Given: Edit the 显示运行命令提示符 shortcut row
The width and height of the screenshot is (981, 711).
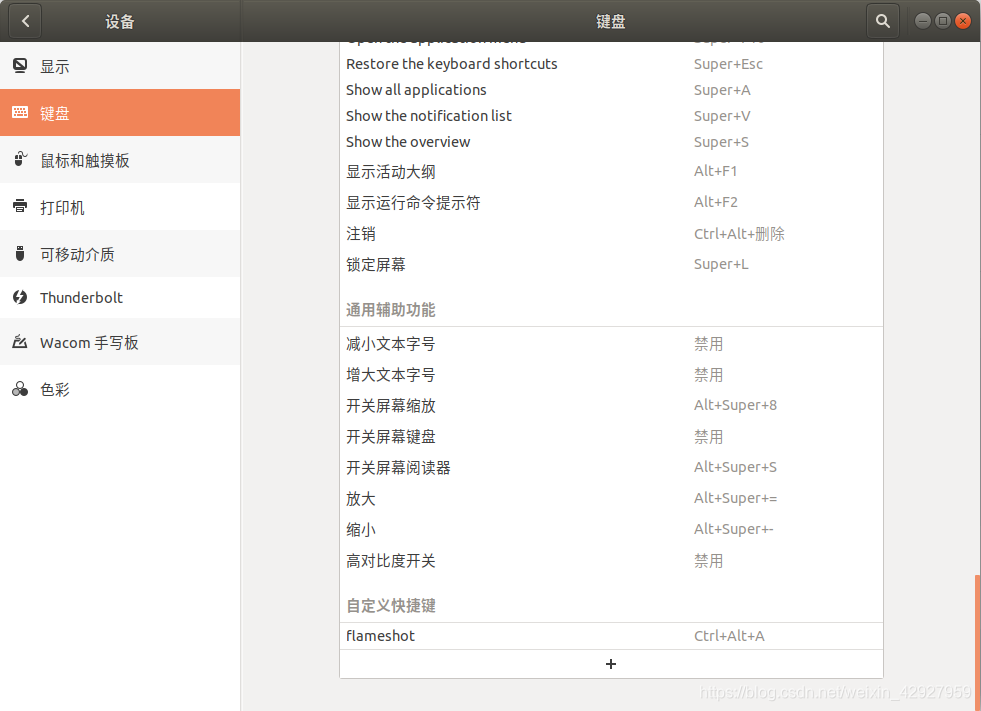Looking at the screenshot, I should (611, 202).
